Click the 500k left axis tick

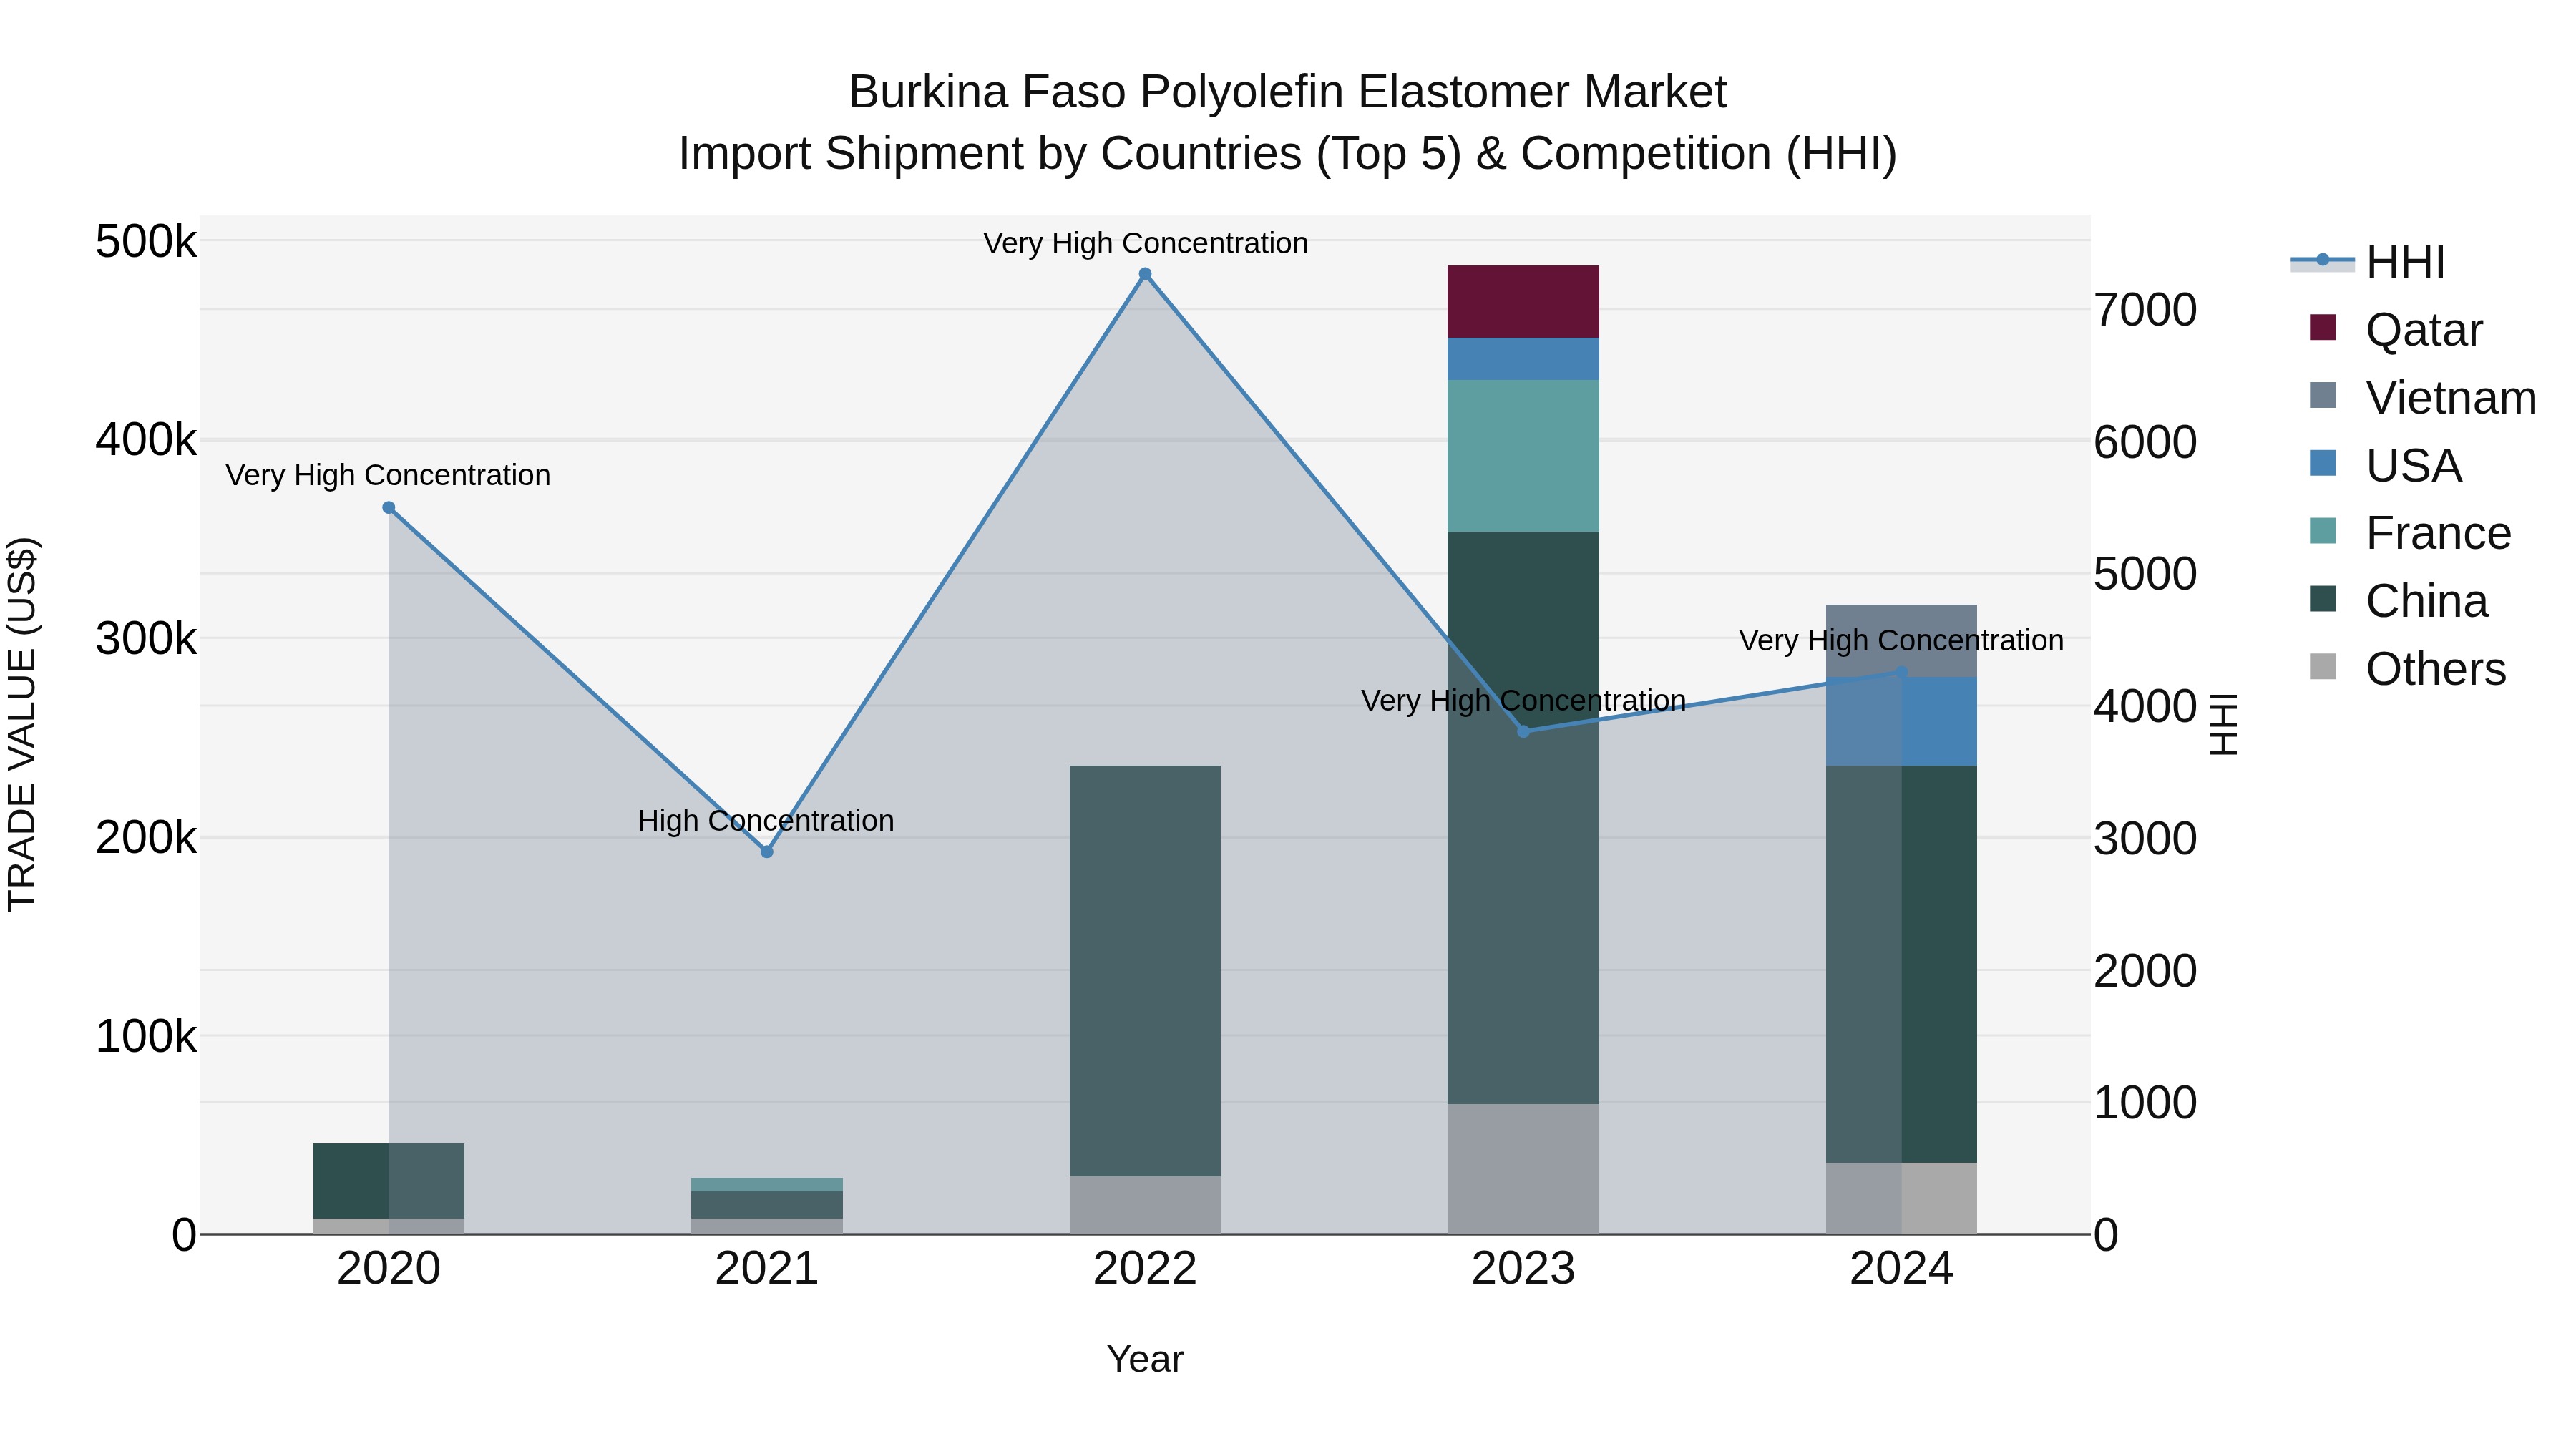146,241
